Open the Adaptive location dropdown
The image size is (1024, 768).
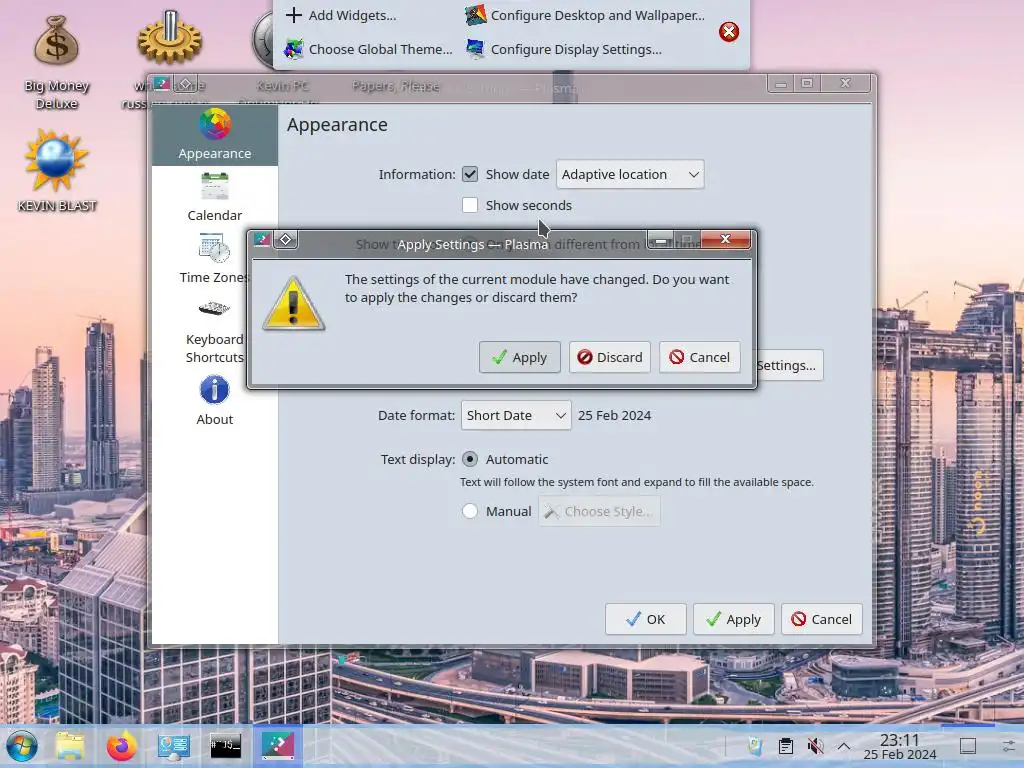tap(630, 174)
